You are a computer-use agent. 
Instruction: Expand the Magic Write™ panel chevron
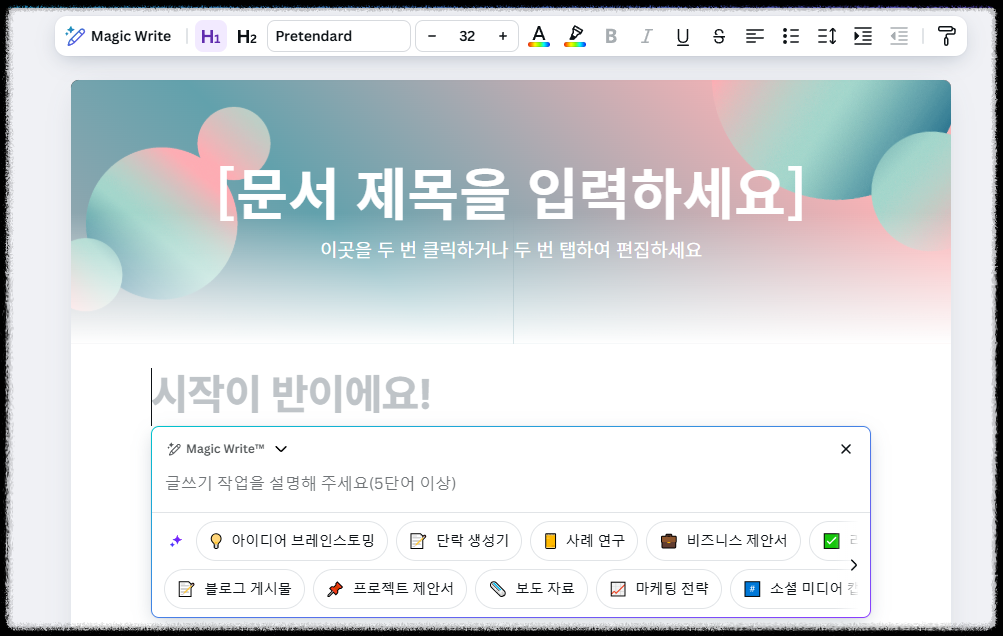[281, 449]
